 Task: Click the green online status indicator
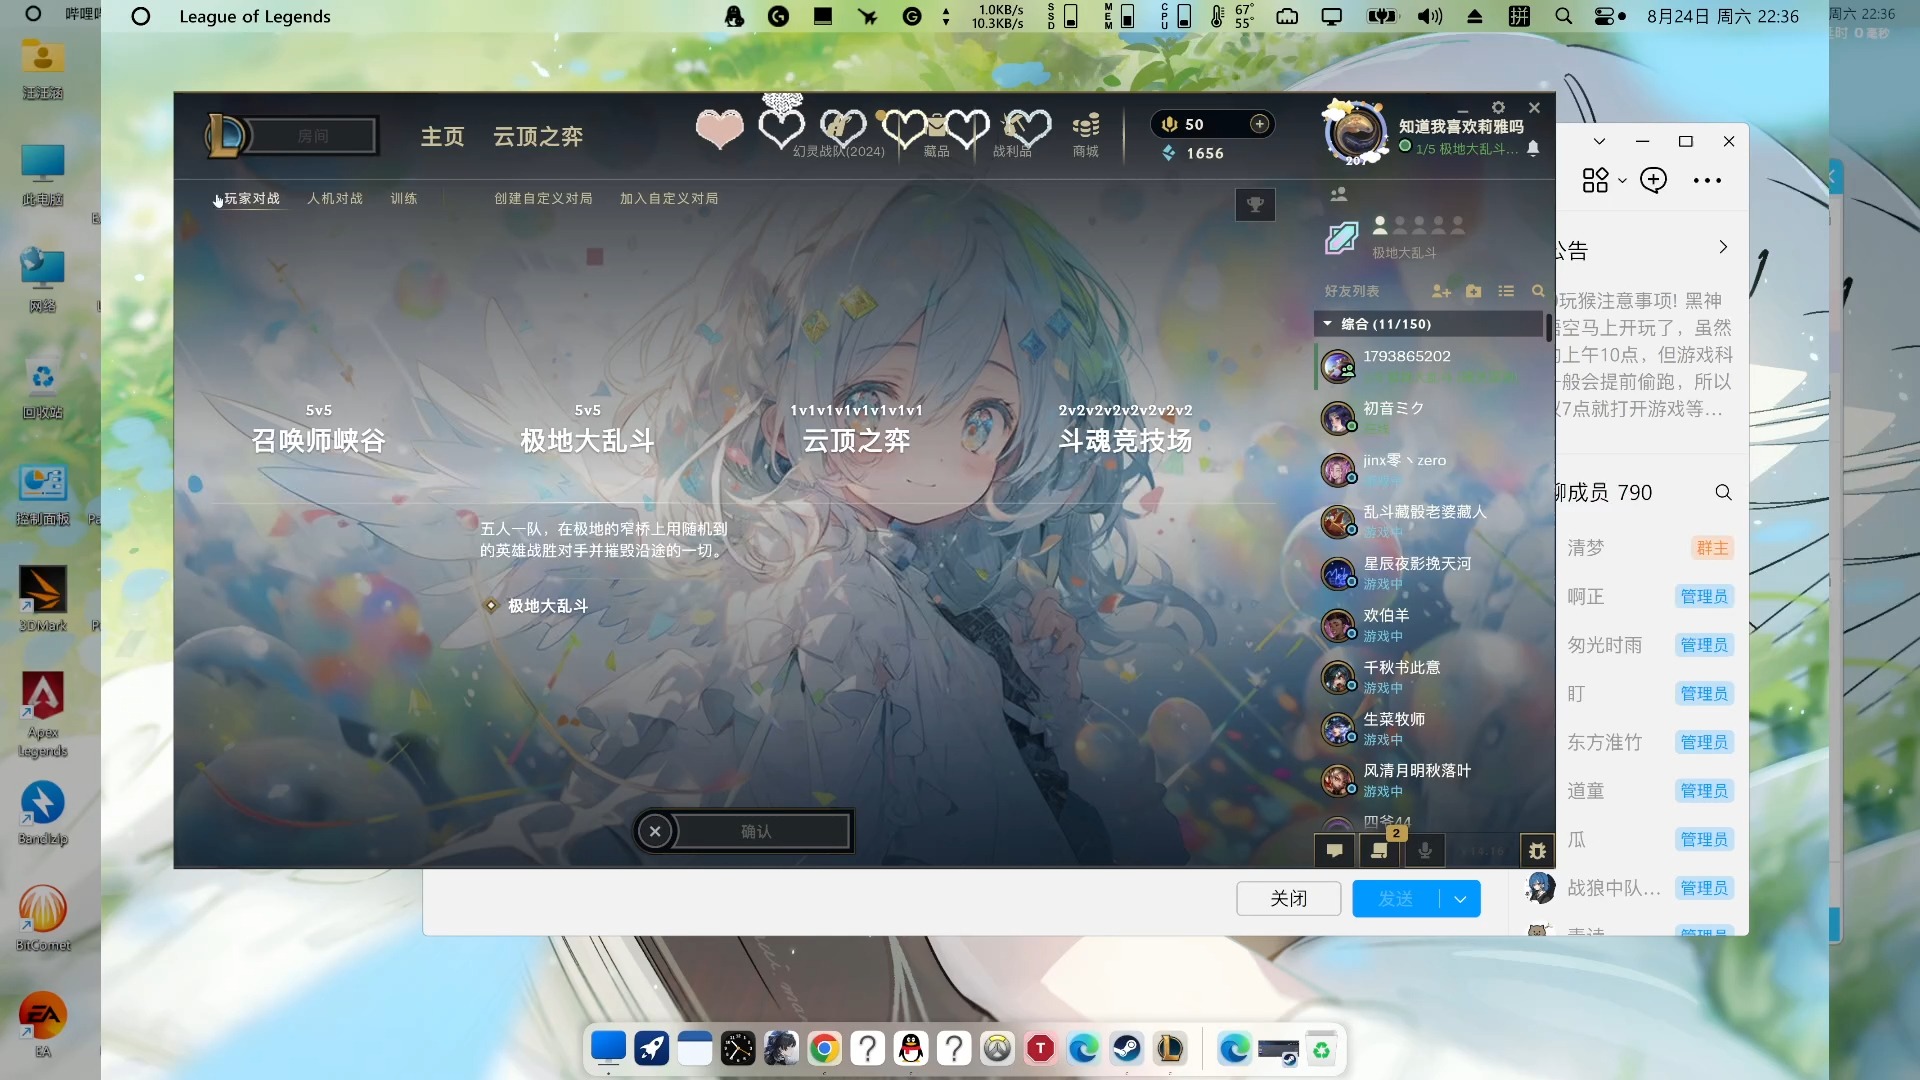click(1405, 147)
